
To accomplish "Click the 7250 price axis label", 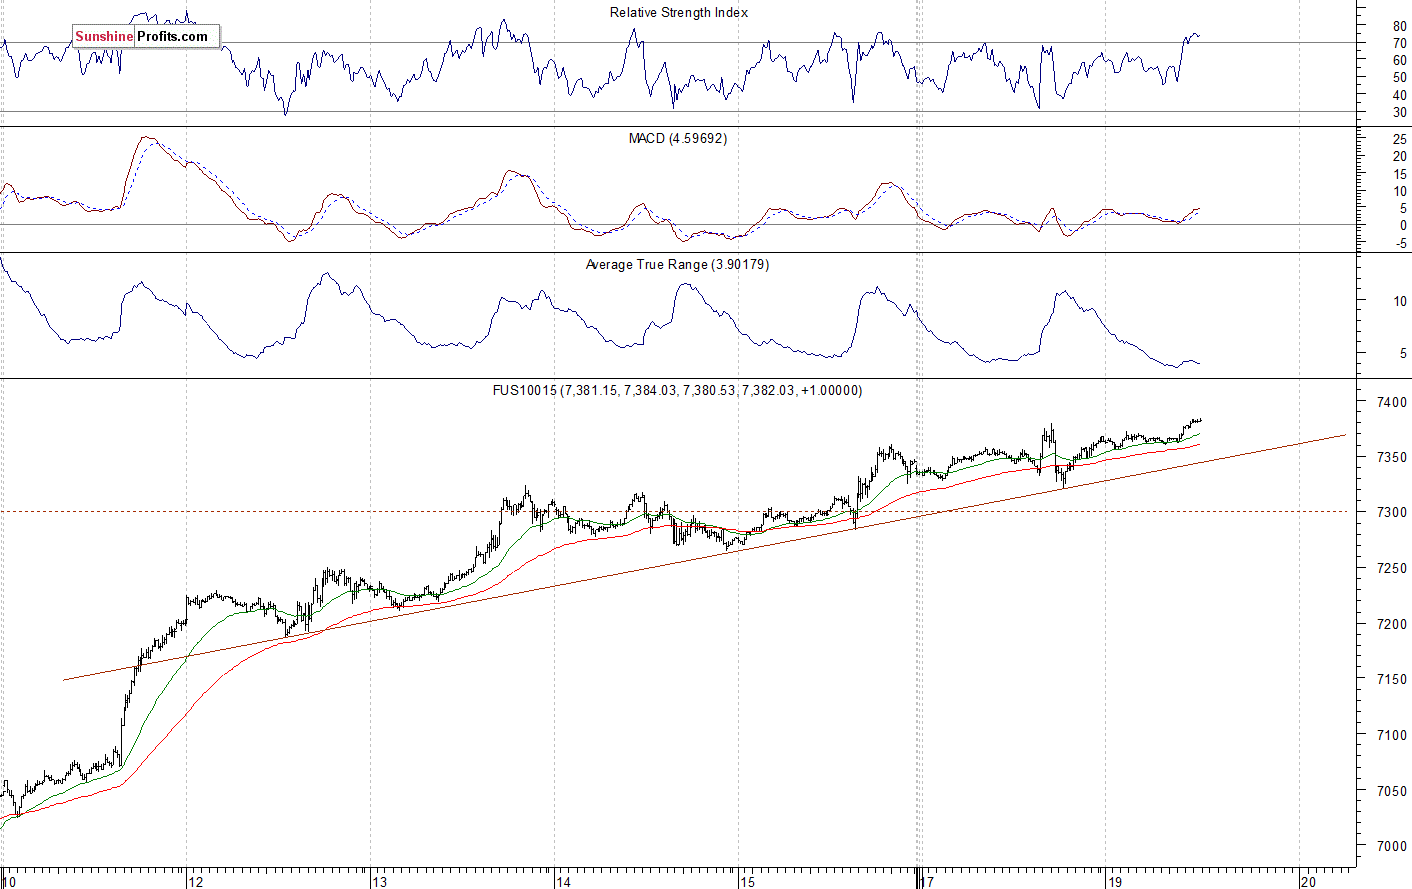I will point(1392,568).
